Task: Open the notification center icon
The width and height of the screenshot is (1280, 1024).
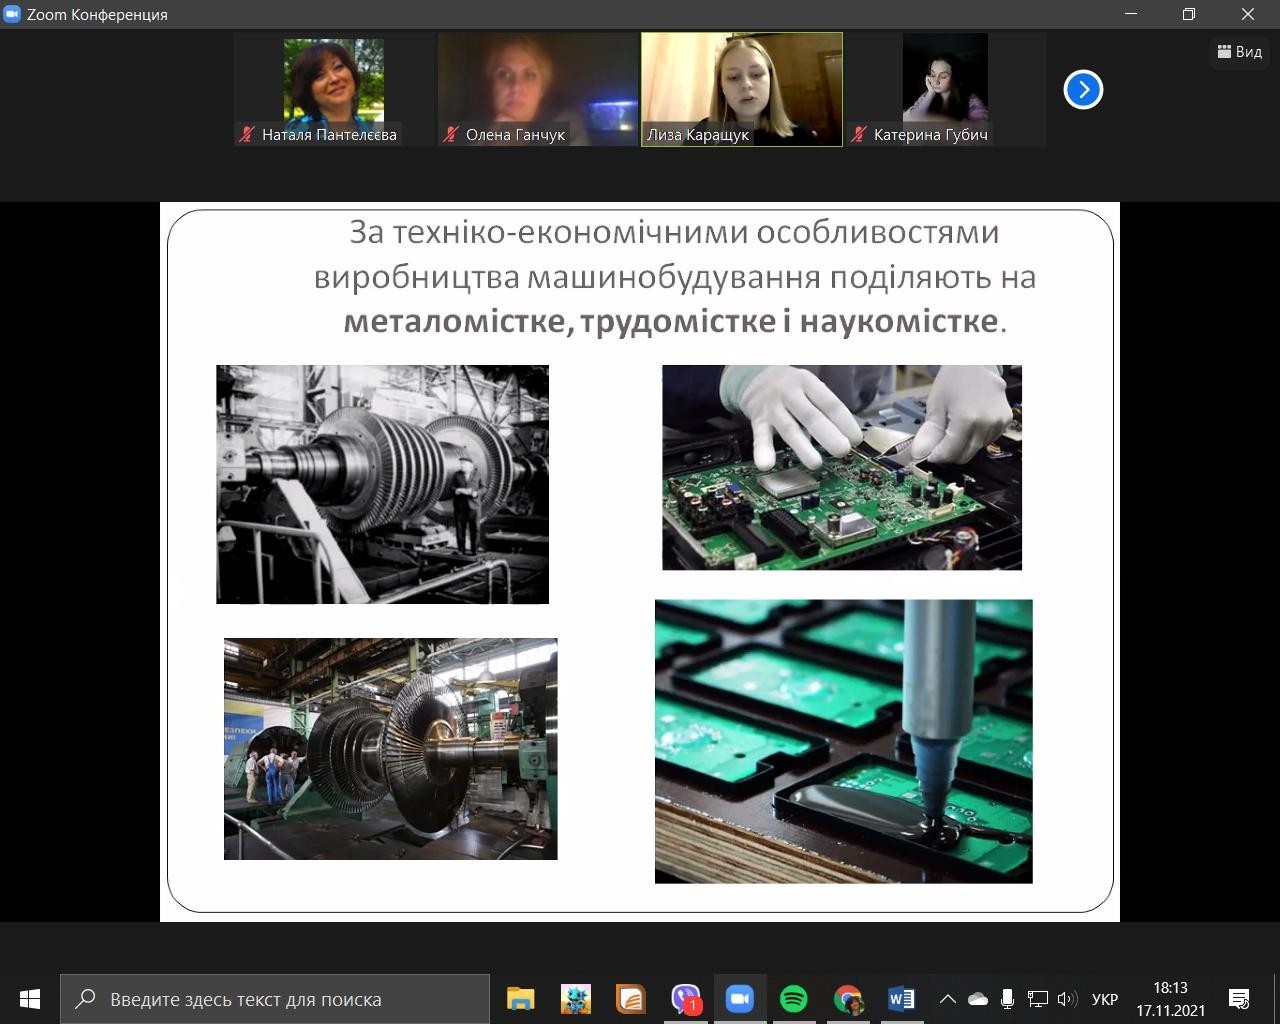Action: pyautogui.click(x=1240, y=999)
